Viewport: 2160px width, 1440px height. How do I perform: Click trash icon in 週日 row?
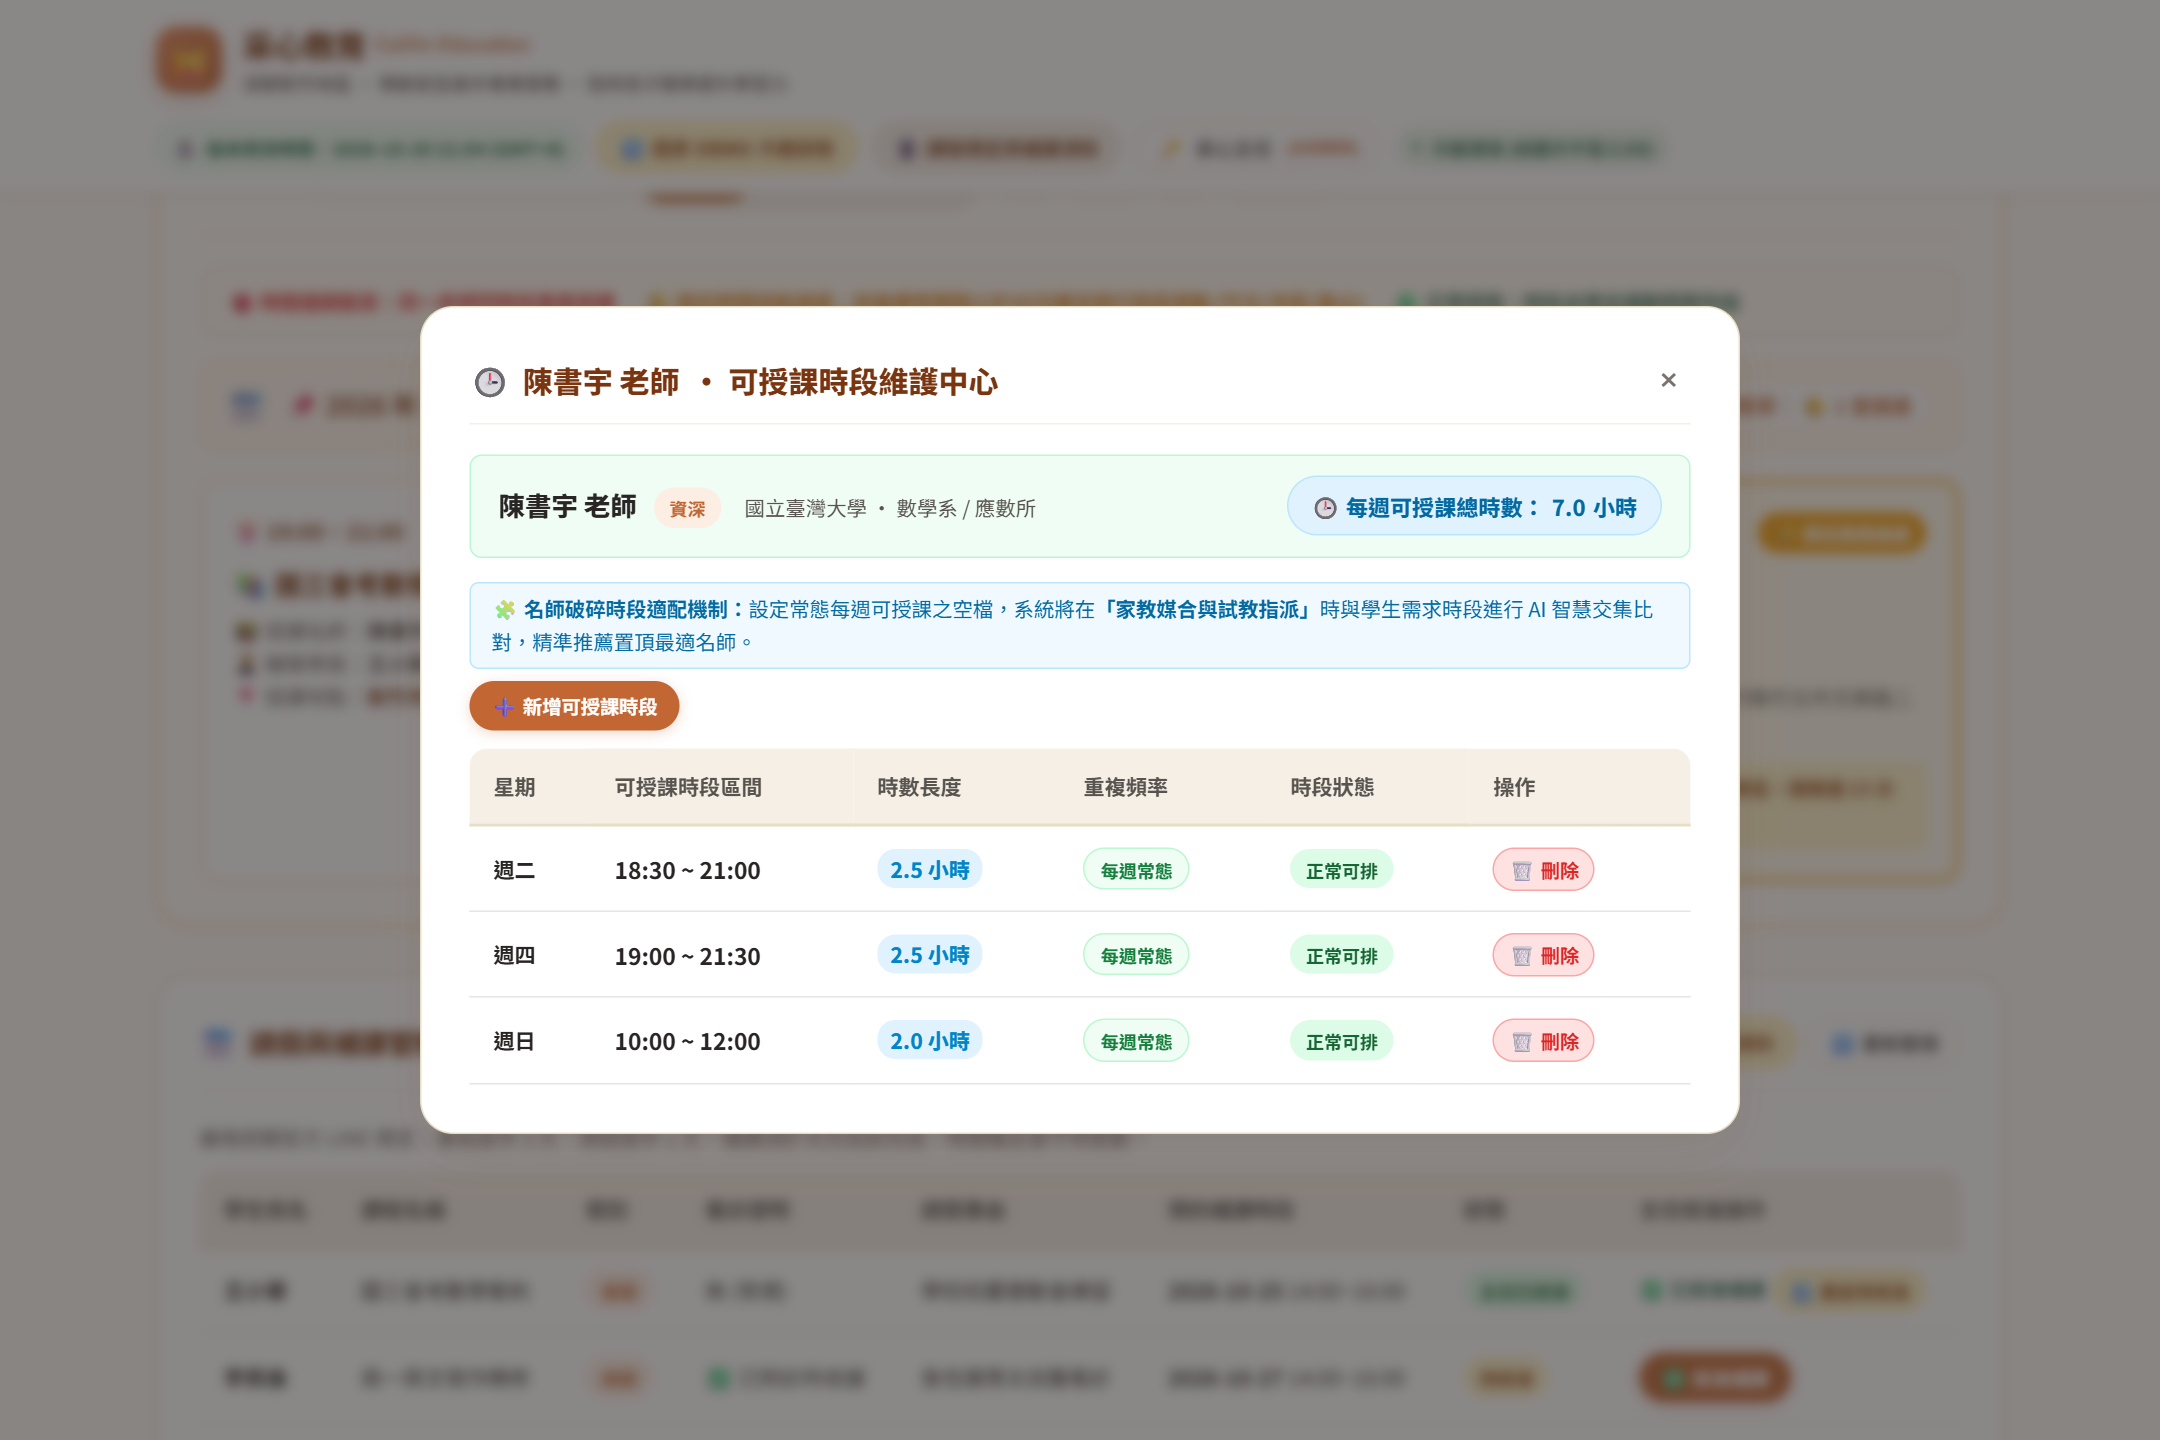[1522, 1042]
